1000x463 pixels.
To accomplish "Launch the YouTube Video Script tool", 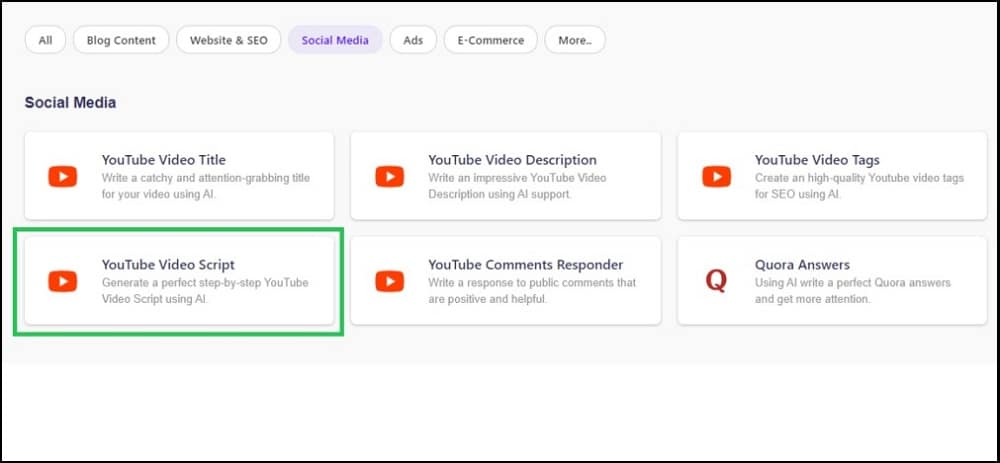I will tap(179, 281).
